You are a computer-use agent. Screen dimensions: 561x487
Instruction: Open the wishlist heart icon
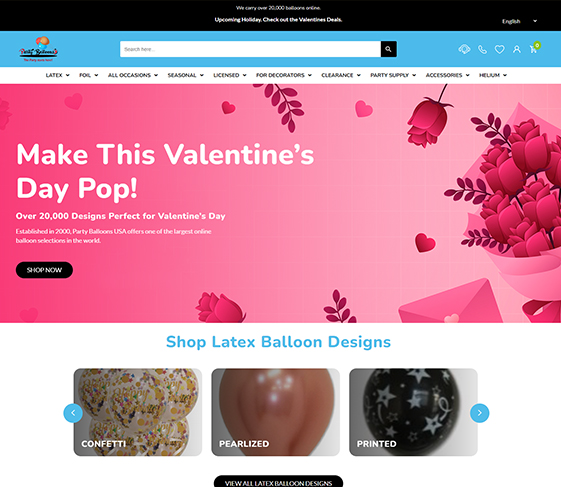(x=499, y=49)
